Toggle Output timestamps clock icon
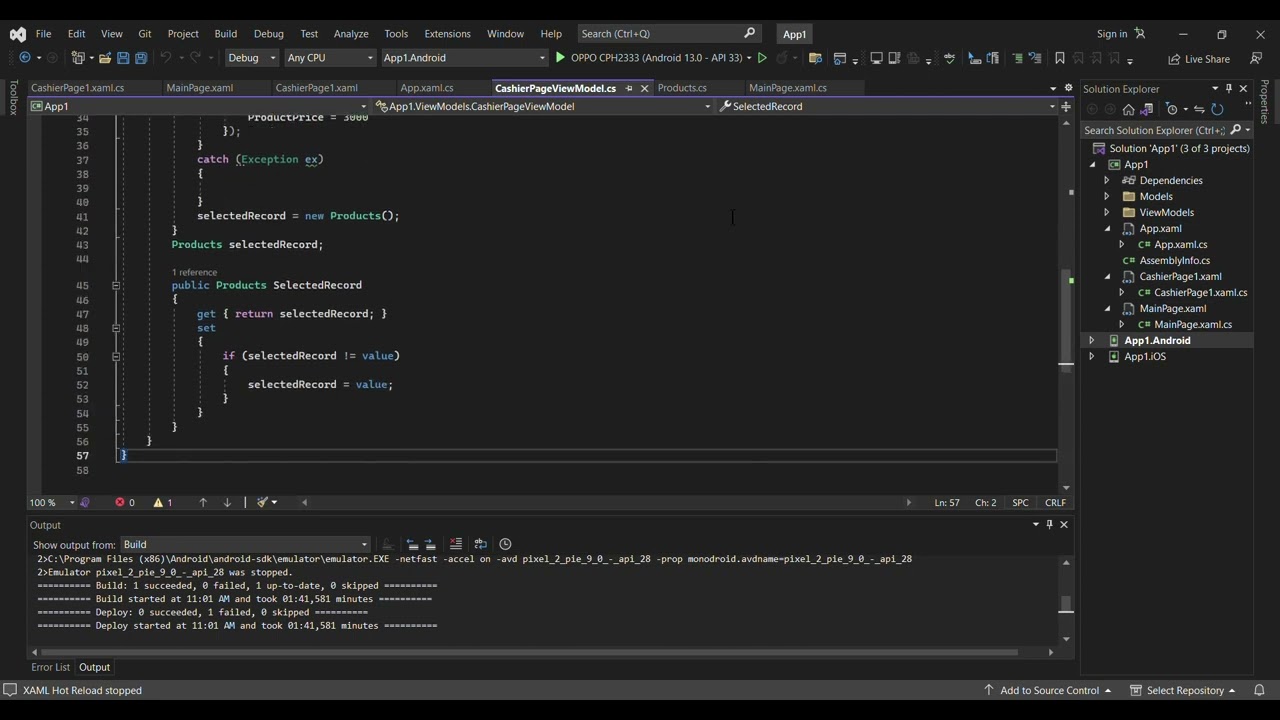This screenshot has height=720, width=1280. coord(505,544)
